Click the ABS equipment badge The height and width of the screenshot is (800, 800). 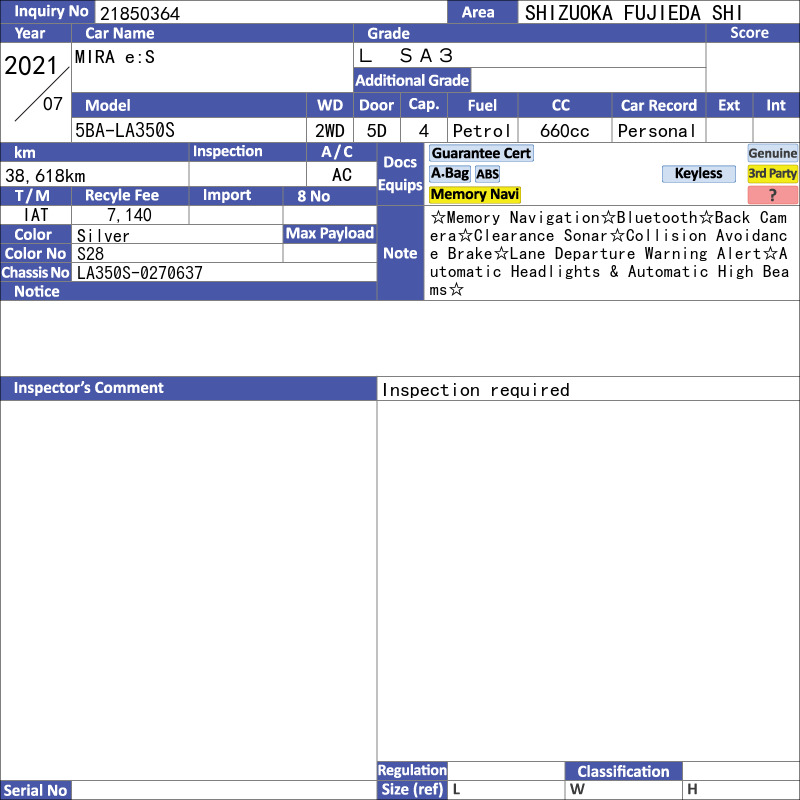pyautogui.click(x=487, y=174)
